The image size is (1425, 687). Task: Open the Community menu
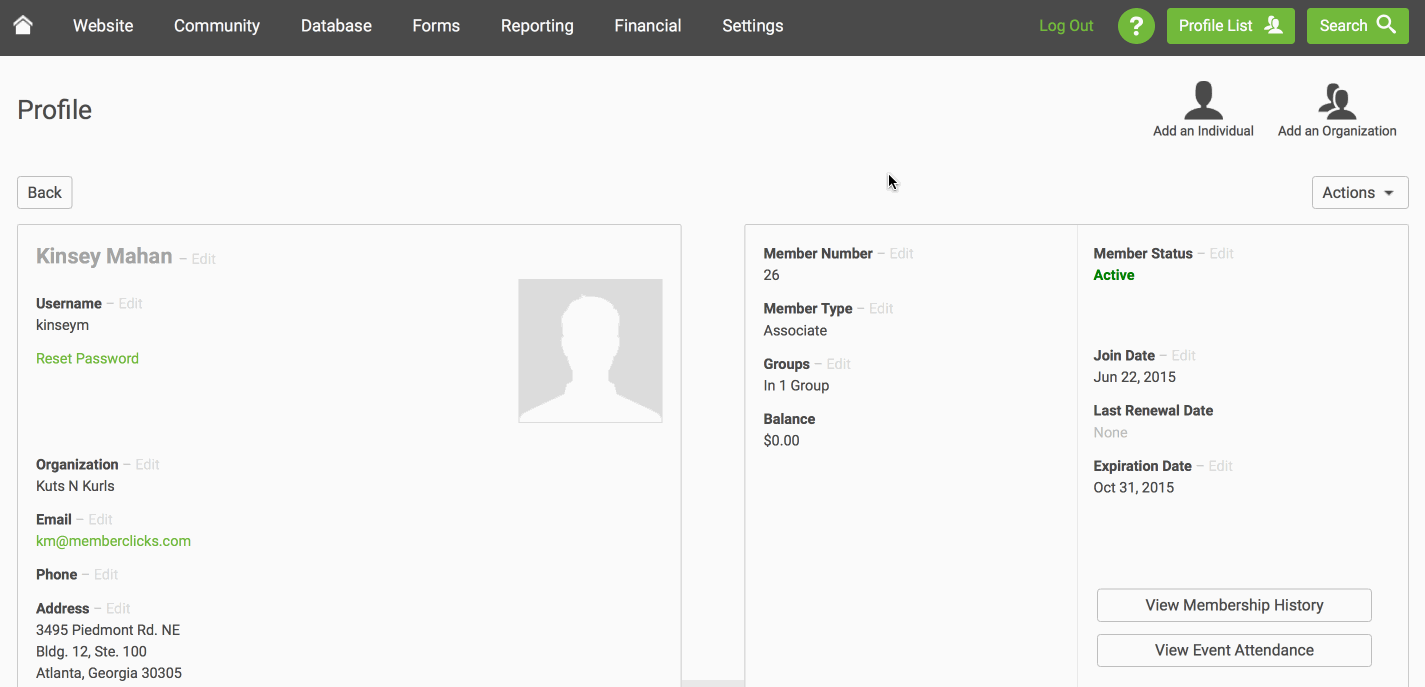[x=217, y=26]
